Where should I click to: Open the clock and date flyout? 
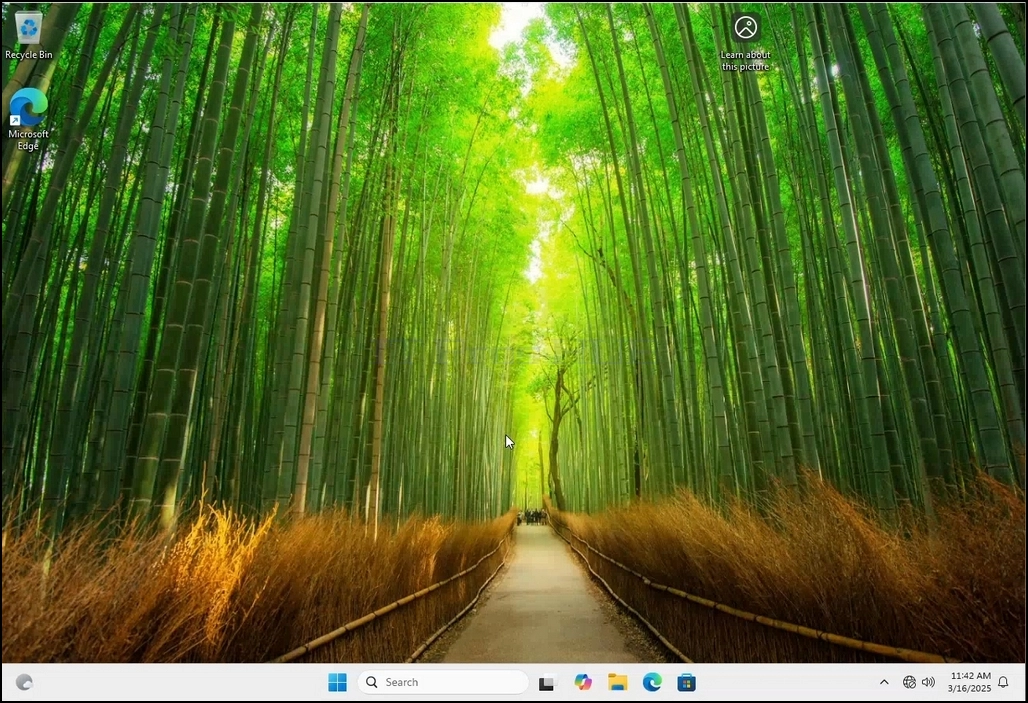pos(970,682)
